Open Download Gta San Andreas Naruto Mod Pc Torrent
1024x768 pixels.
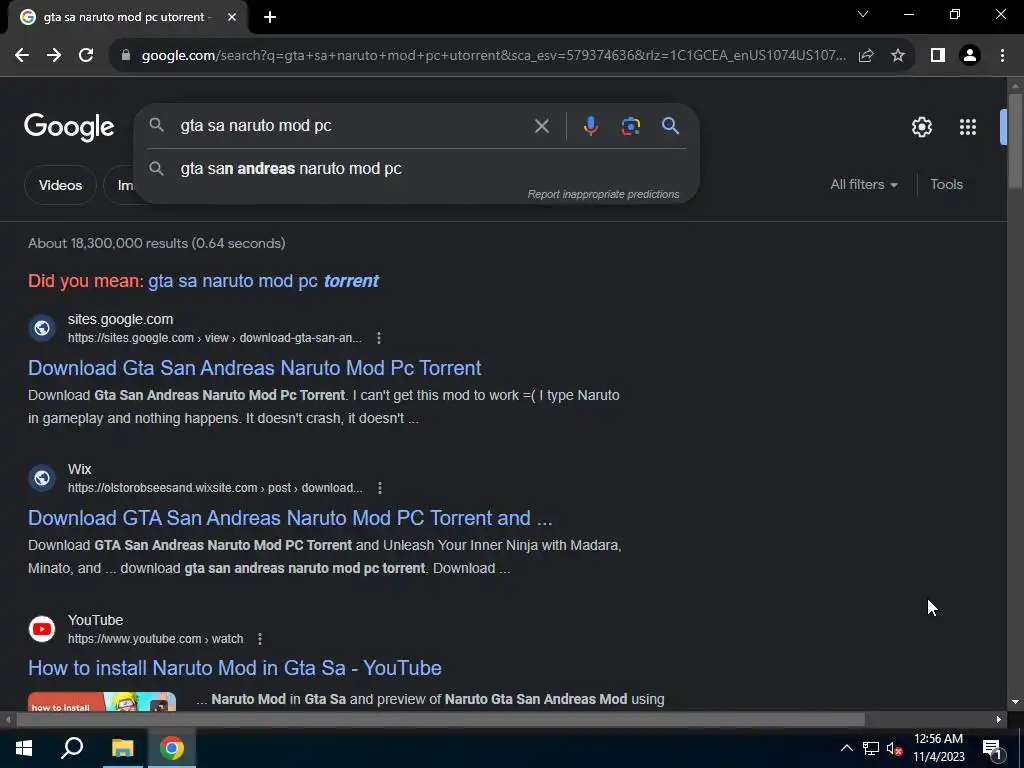255,368
